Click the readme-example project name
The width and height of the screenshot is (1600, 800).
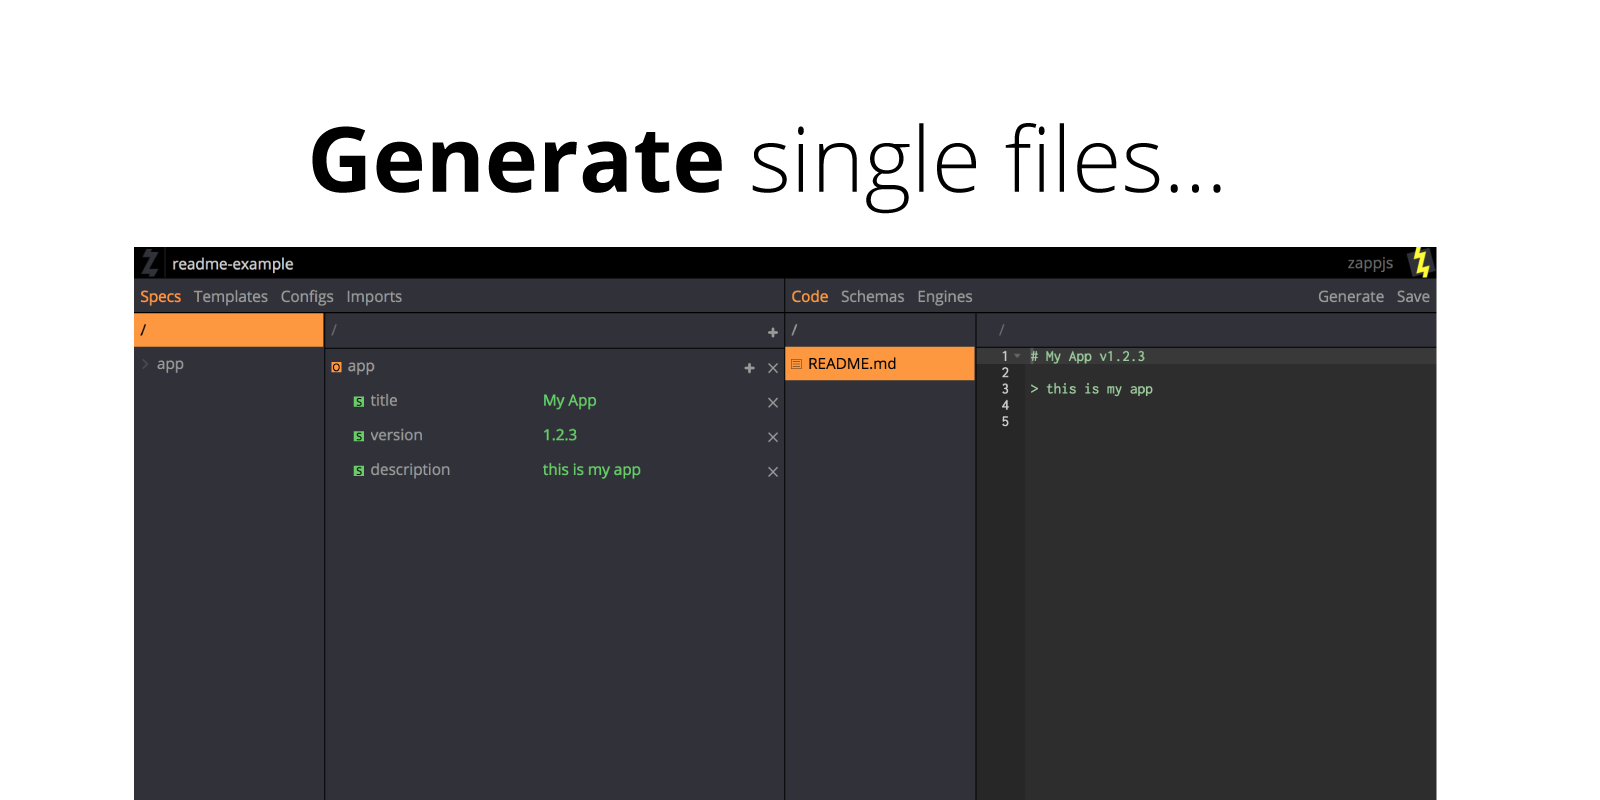[233, 264]
